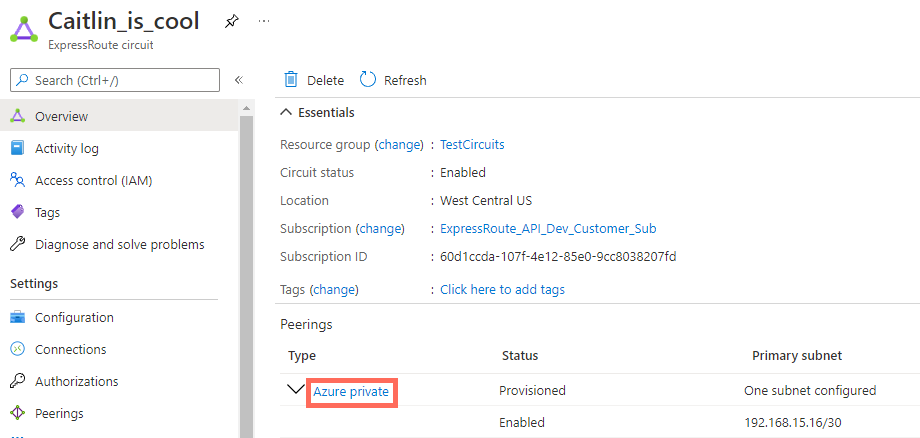
Task: Click the Enabled cell in peering sub-row
Action: coord(522,422)
